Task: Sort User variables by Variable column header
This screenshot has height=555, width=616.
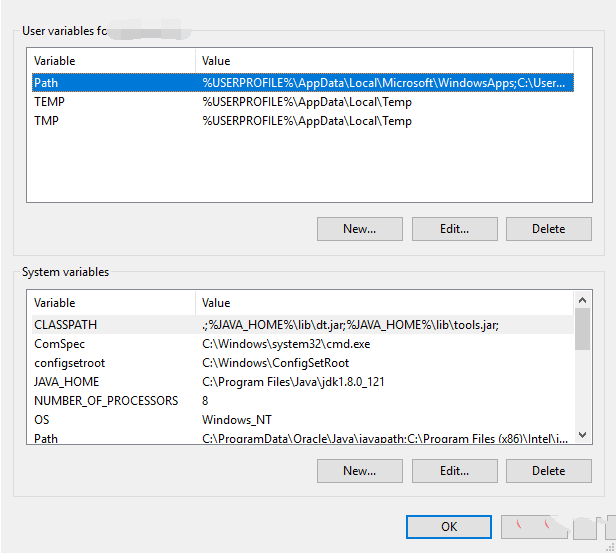Action: click(x=110, y=61)
